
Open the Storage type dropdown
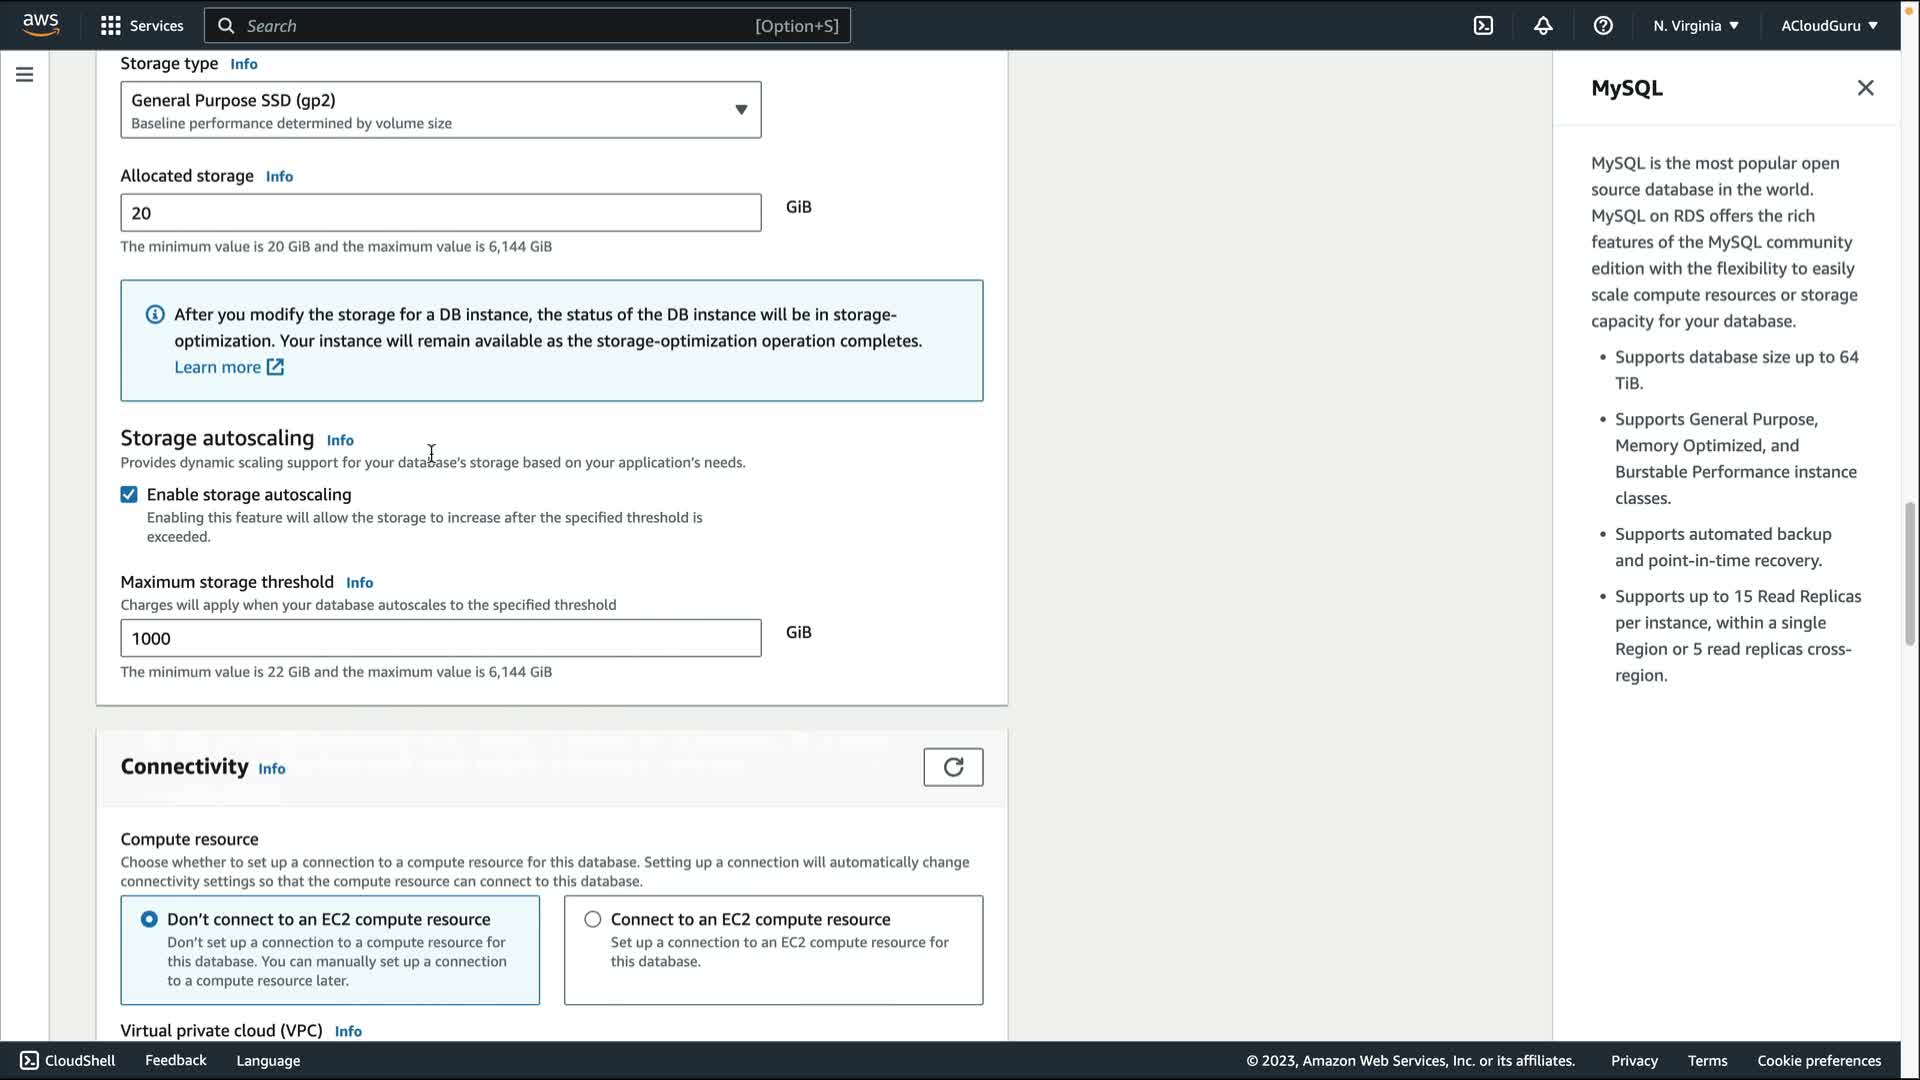click(x=440, y=110)
